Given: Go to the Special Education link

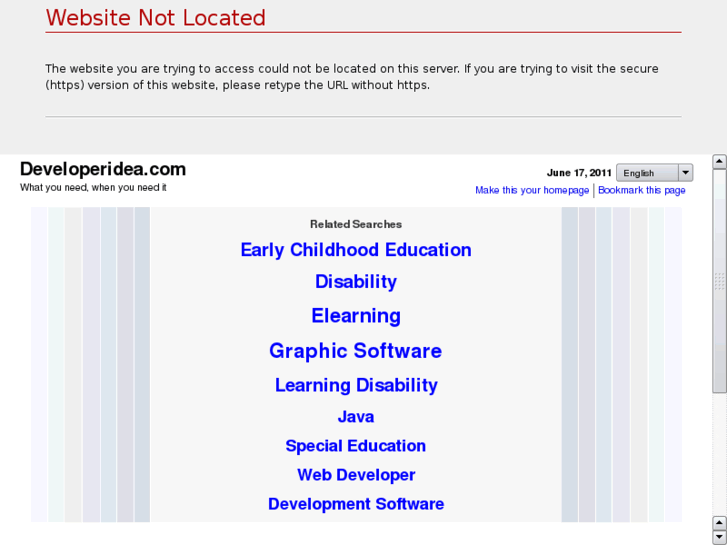Looking at the screenshot, I should pyautogui.click(x=356, y=446).
